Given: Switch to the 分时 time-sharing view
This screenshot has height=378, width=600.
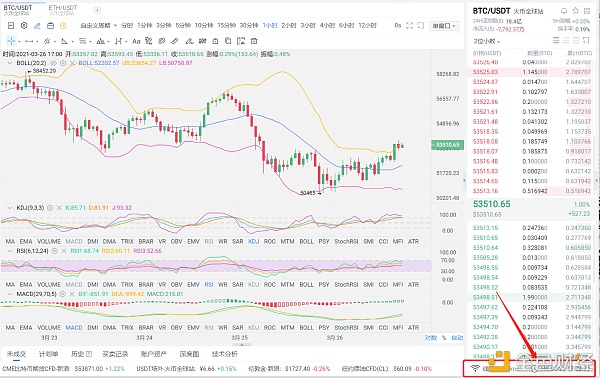Looking at the screenshot, I should (127, 26).
